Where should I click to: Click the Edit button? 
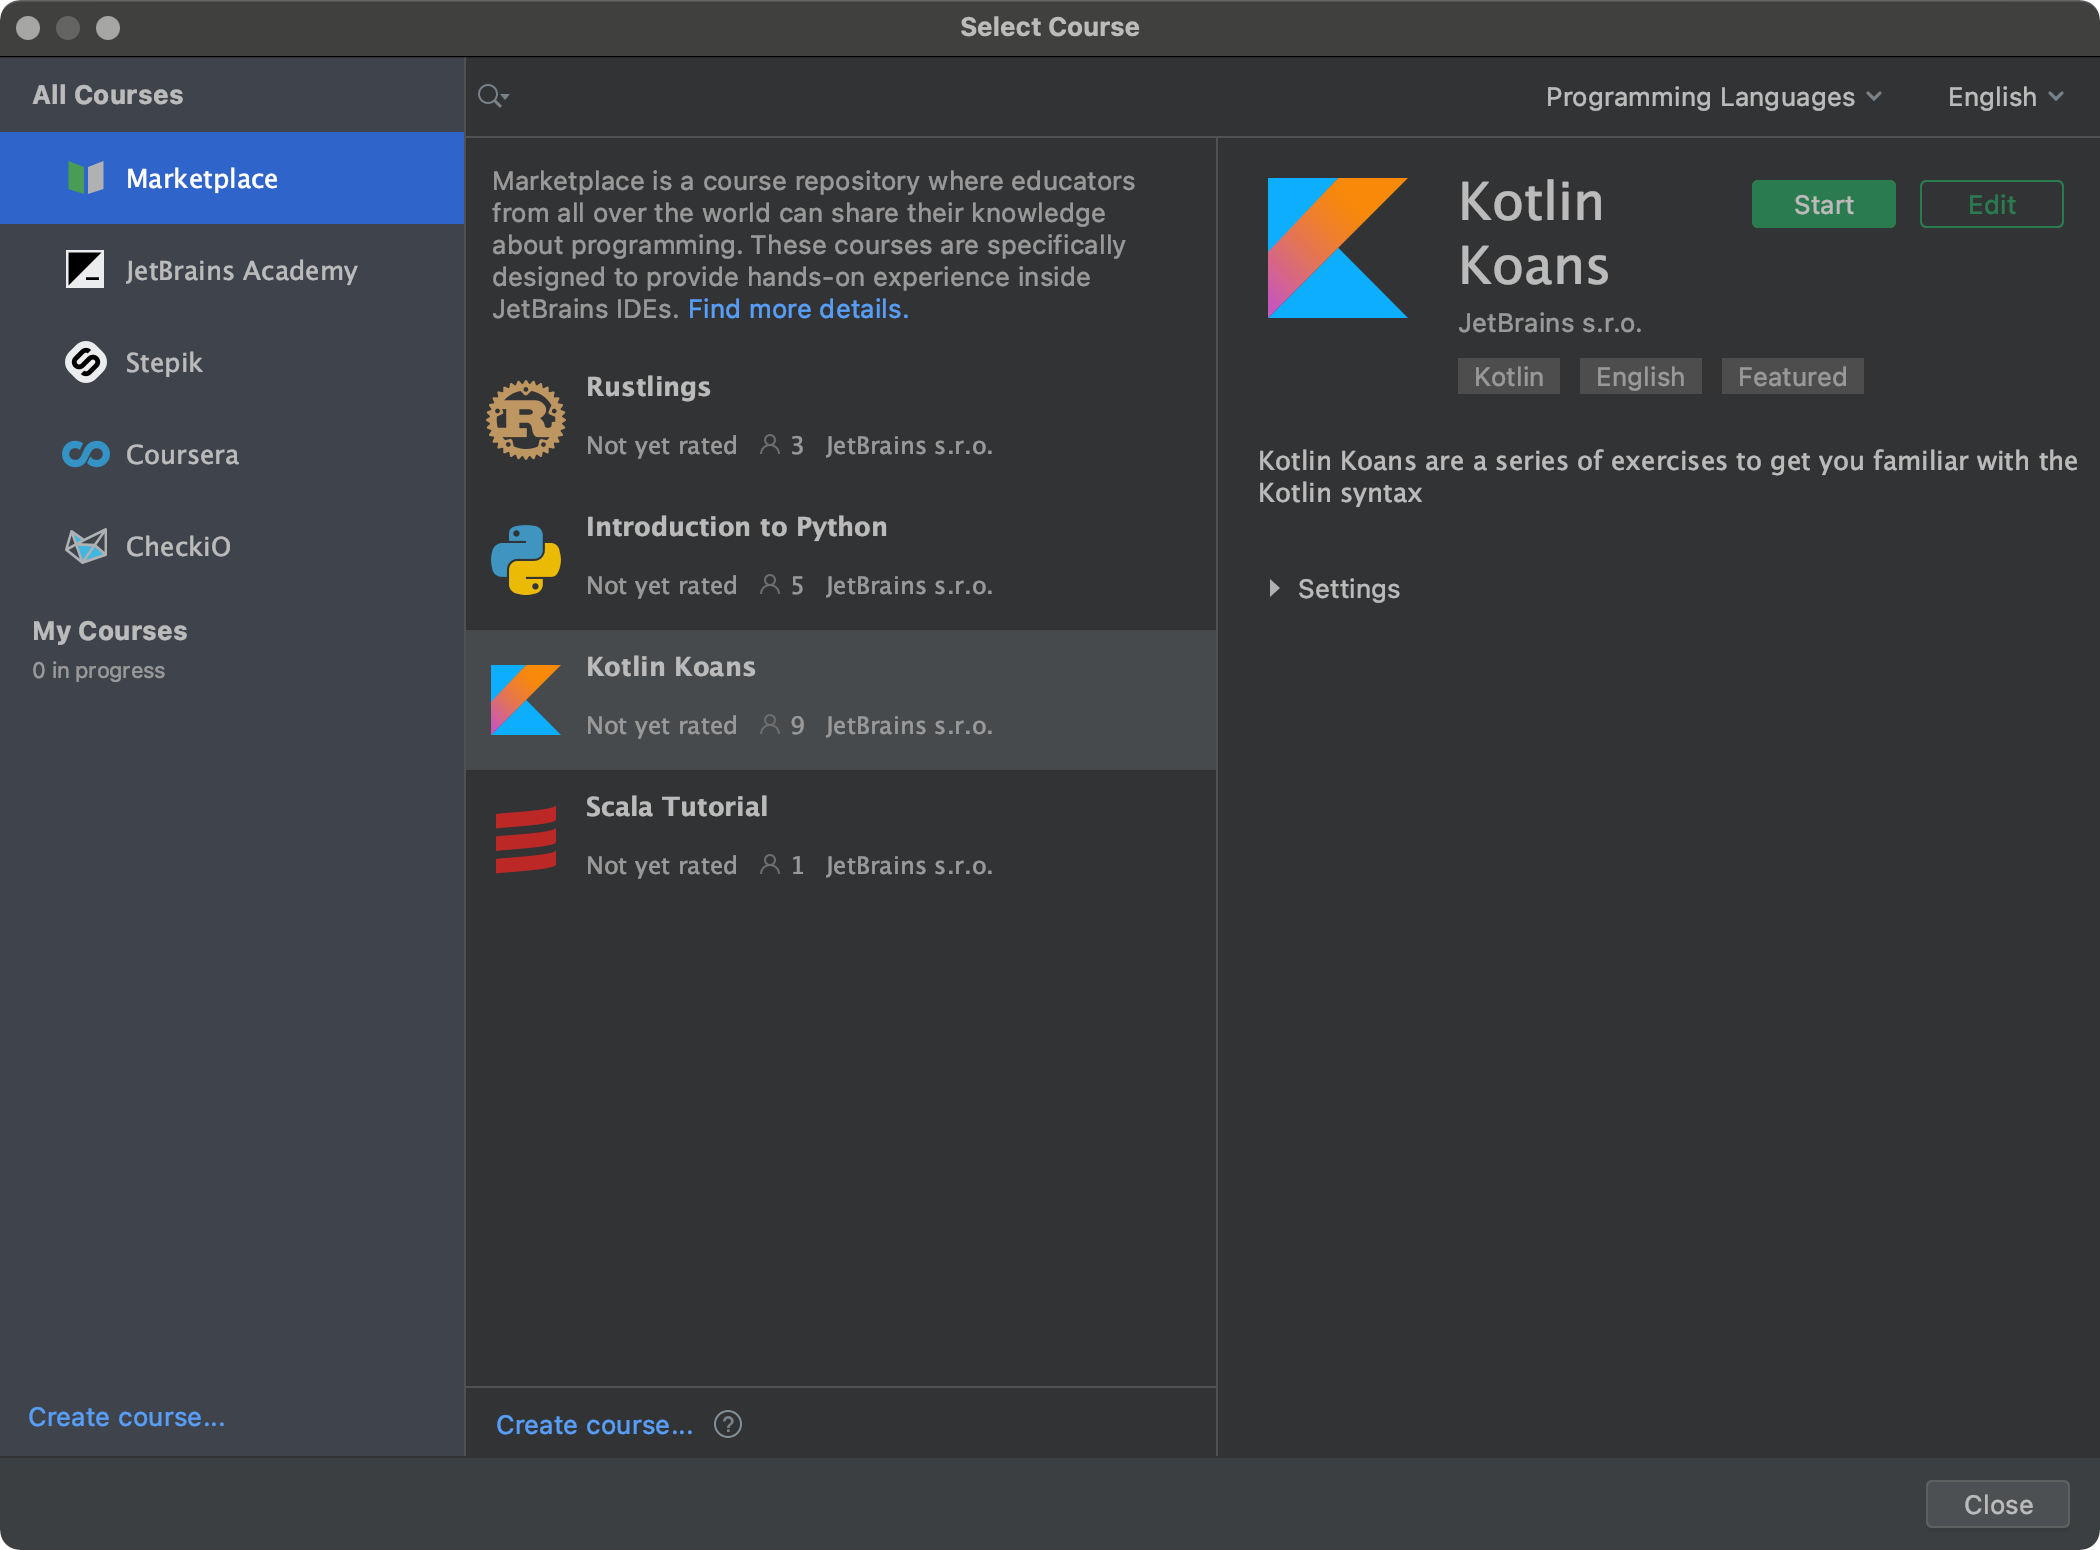(1992, 204)
